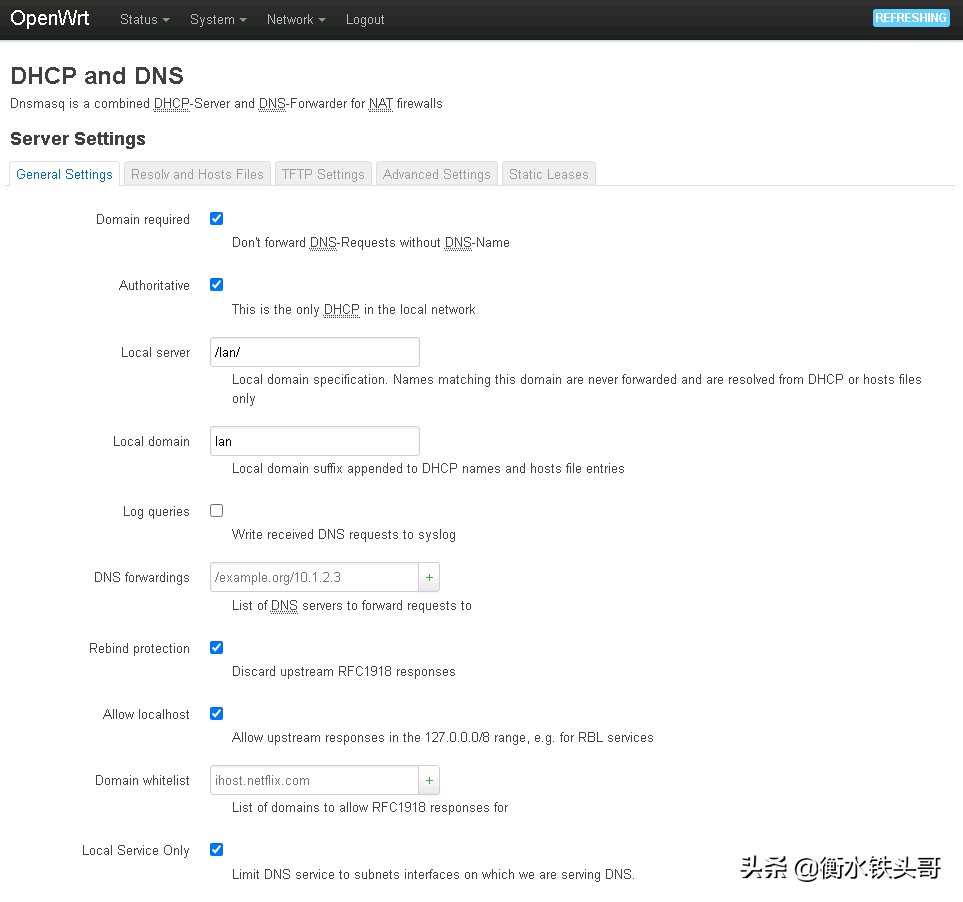Uncheck the Authoritative checkbox
This screenshot has height=902, width=963.
(216, 284)
